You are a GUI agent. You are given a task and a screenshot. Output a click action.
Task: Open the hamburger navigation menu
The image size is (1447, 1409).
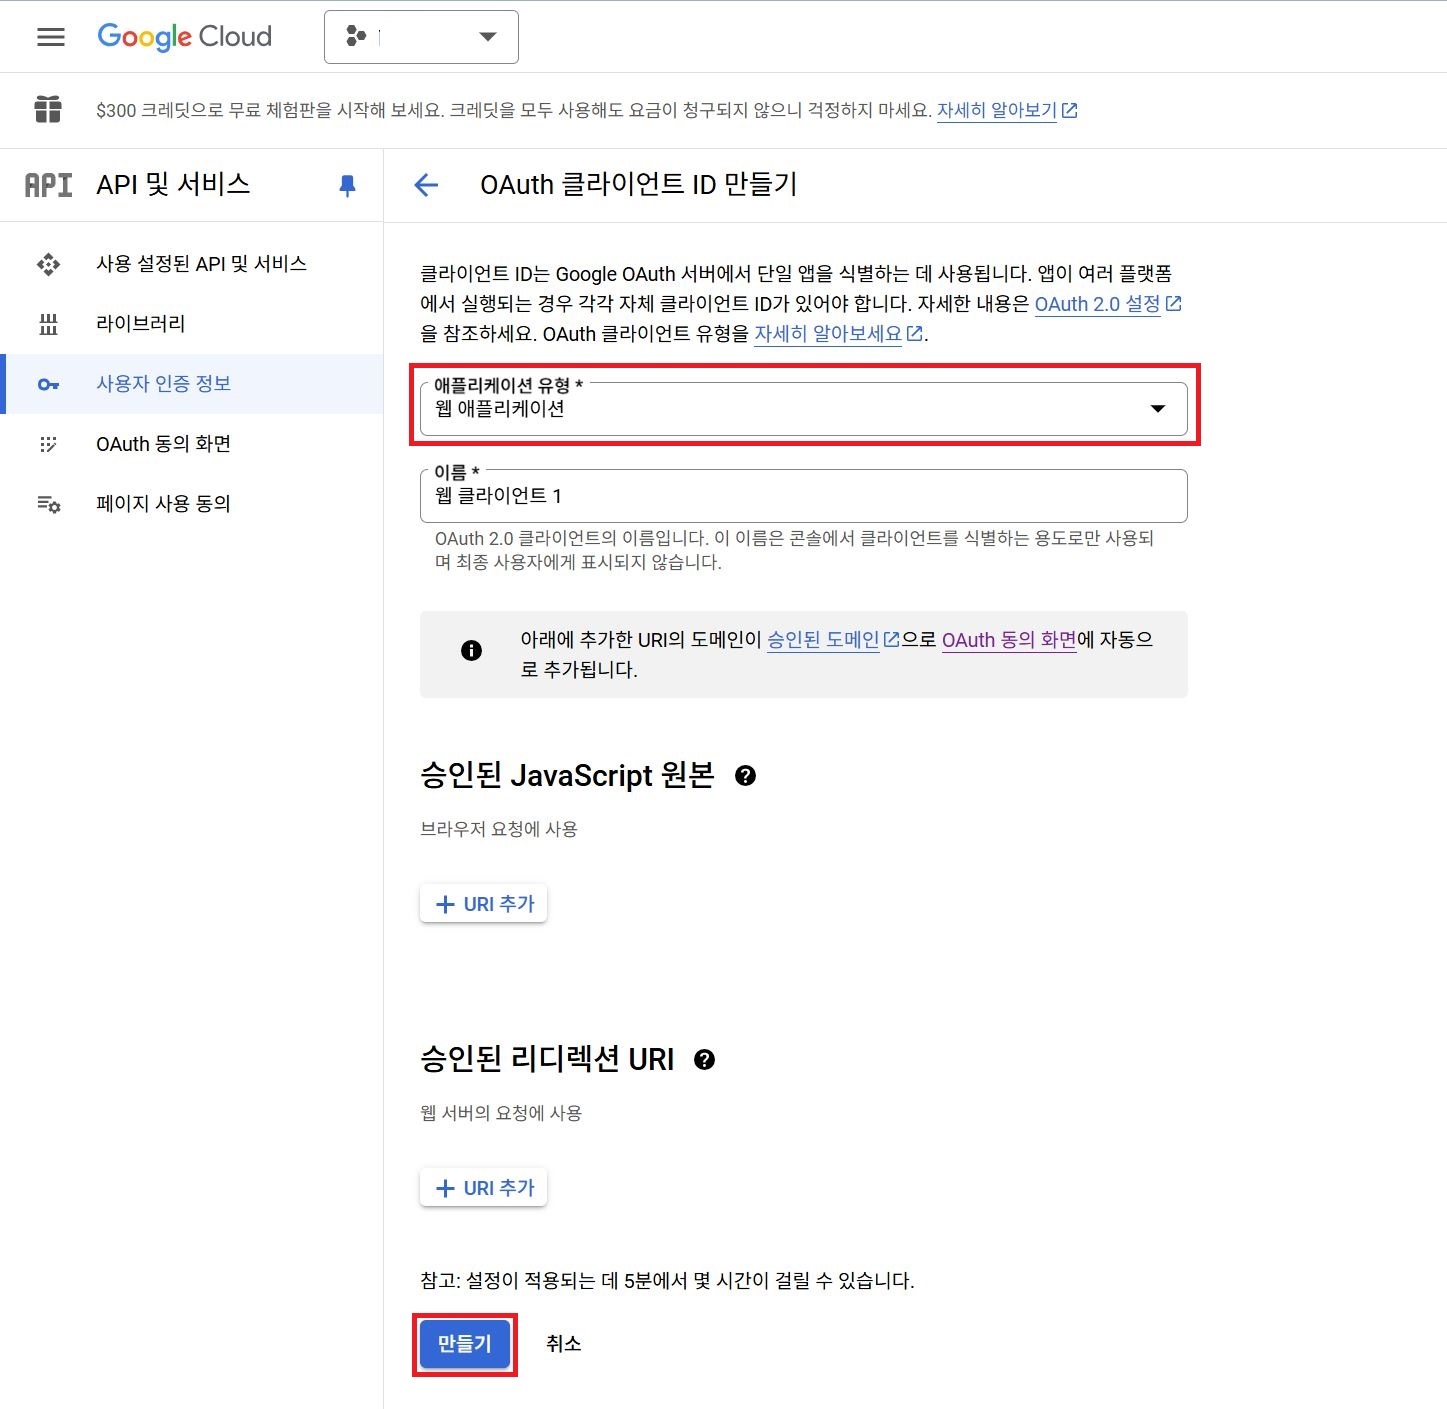50,37
